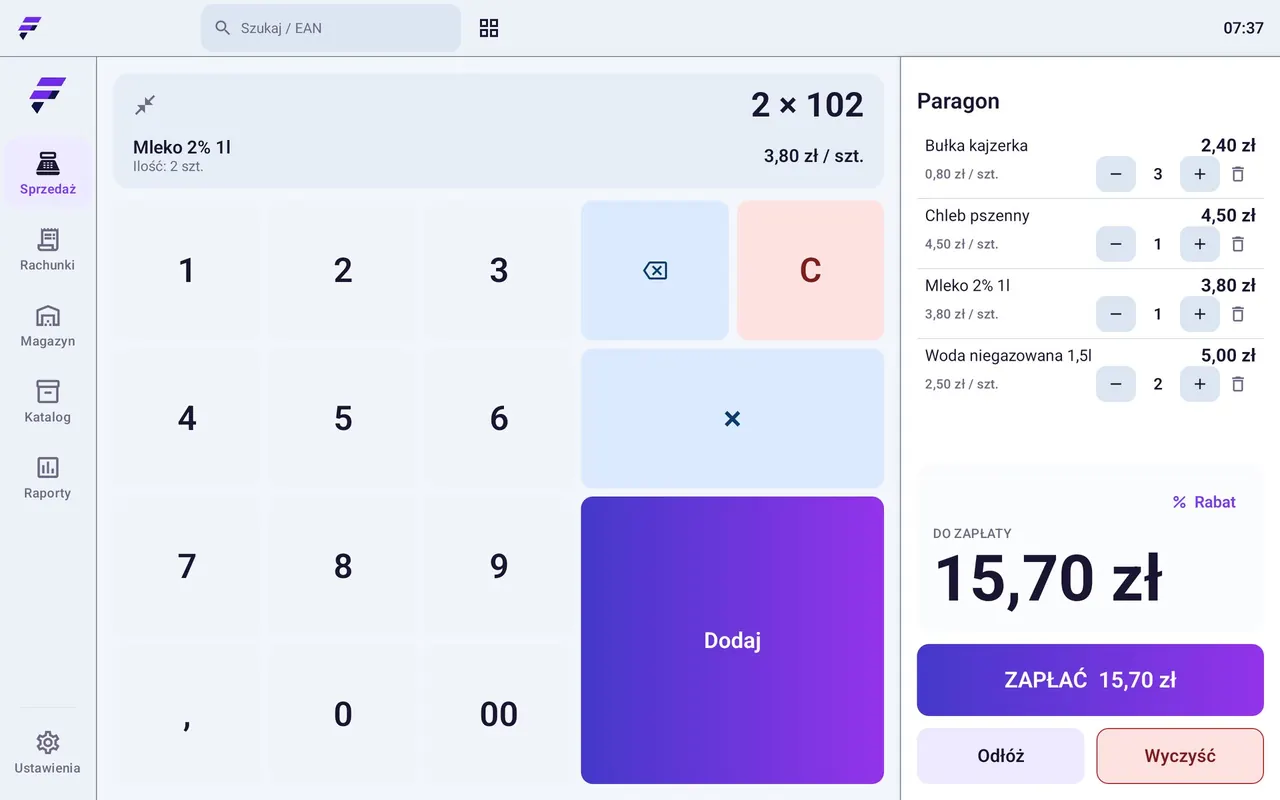Screen dimensions: 1280x800
Task: Tap keypad digit 3
Action: (499, 270)
